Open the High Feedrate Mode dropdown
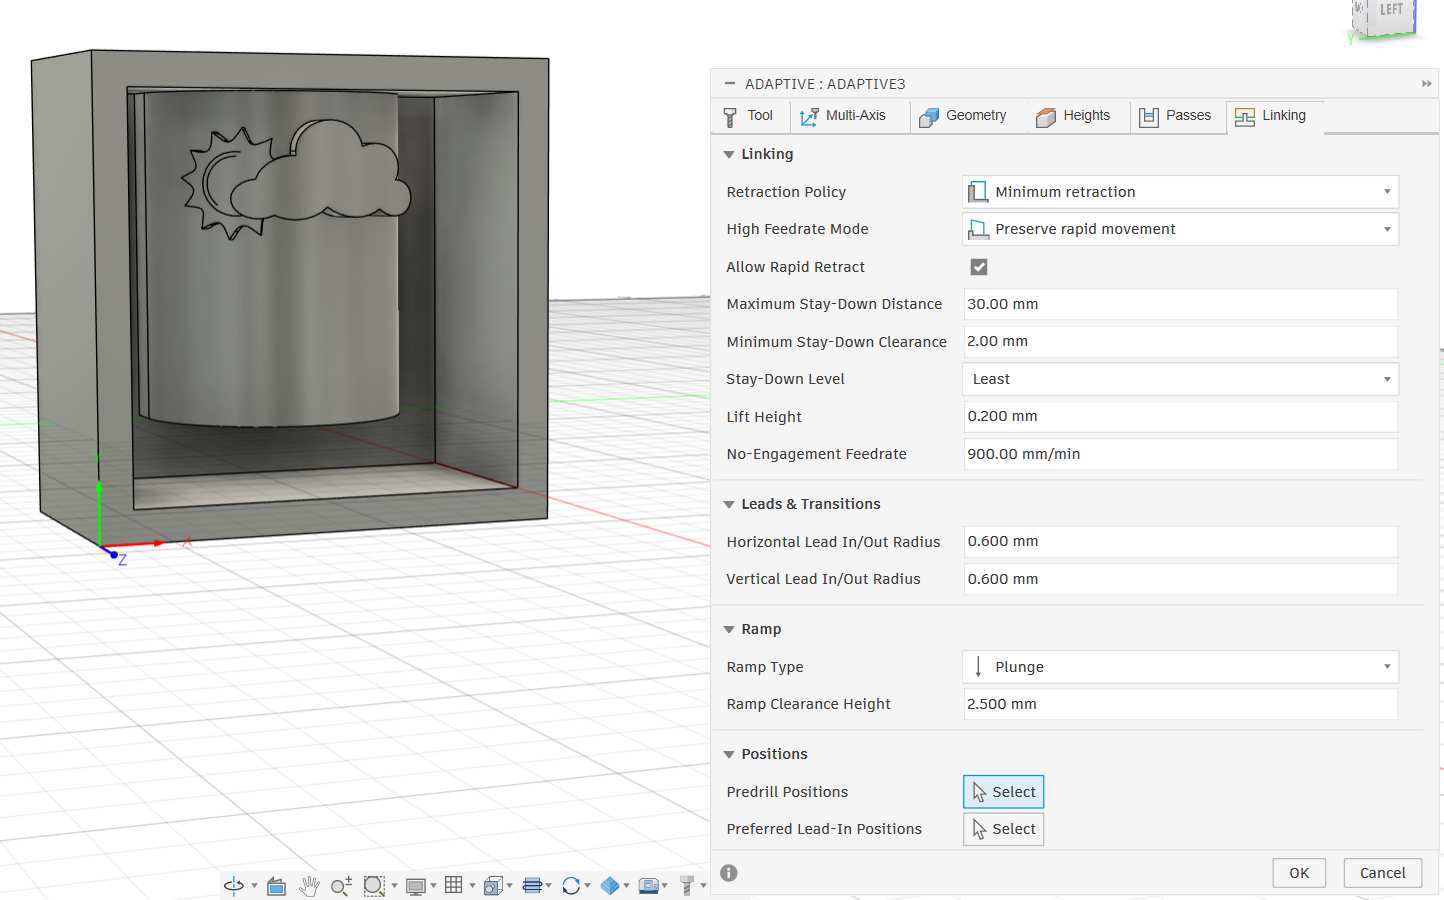 tap(1180, 229)
